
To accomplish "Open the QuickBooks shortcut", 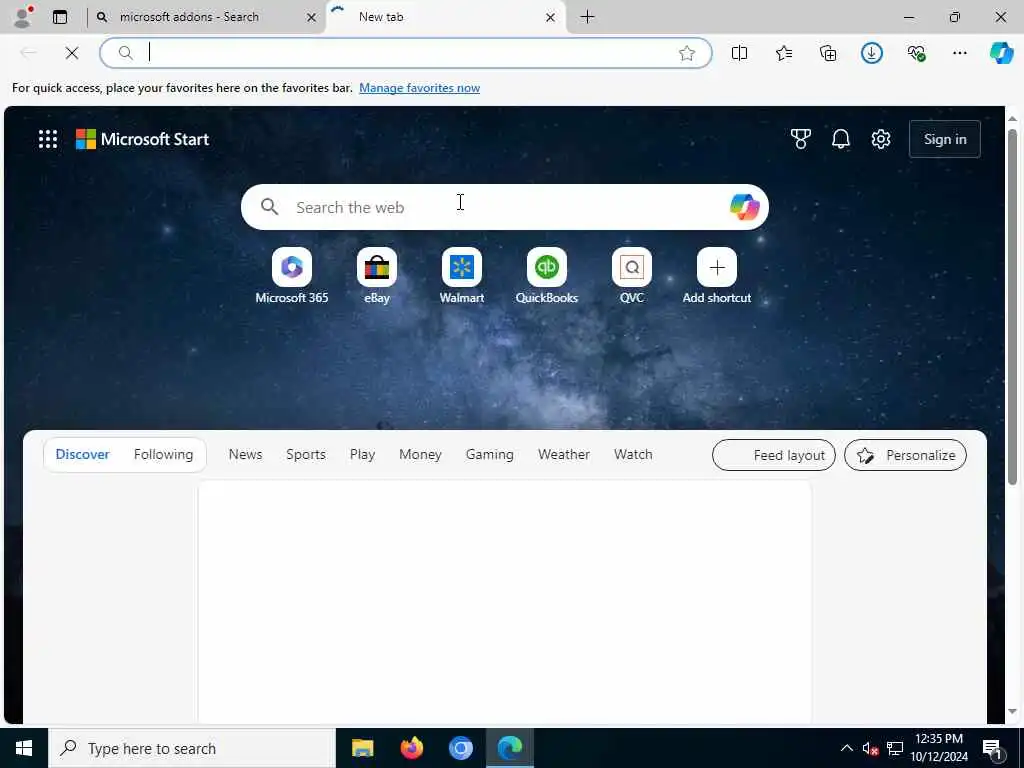I will [547, 276].
